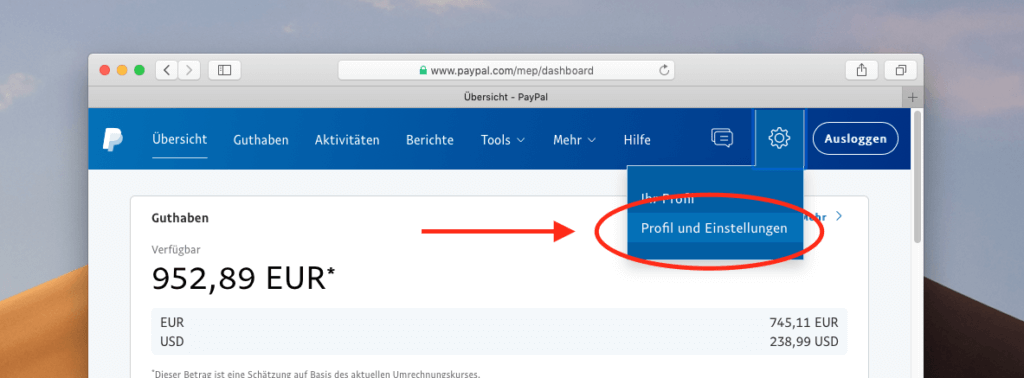Expand the Mehr dropdown menu

coord(574,140)
